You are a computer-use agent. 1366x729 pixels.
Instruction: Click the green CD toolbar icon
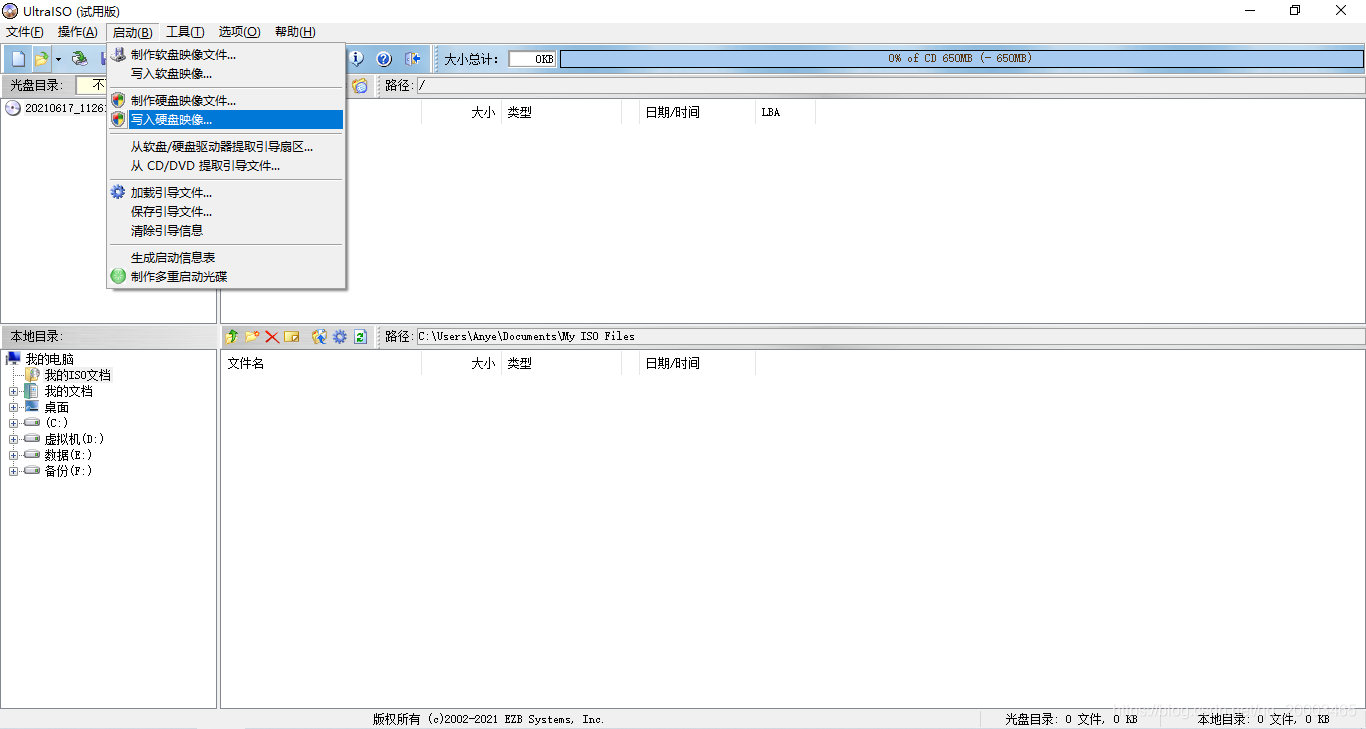pos(79,59)
